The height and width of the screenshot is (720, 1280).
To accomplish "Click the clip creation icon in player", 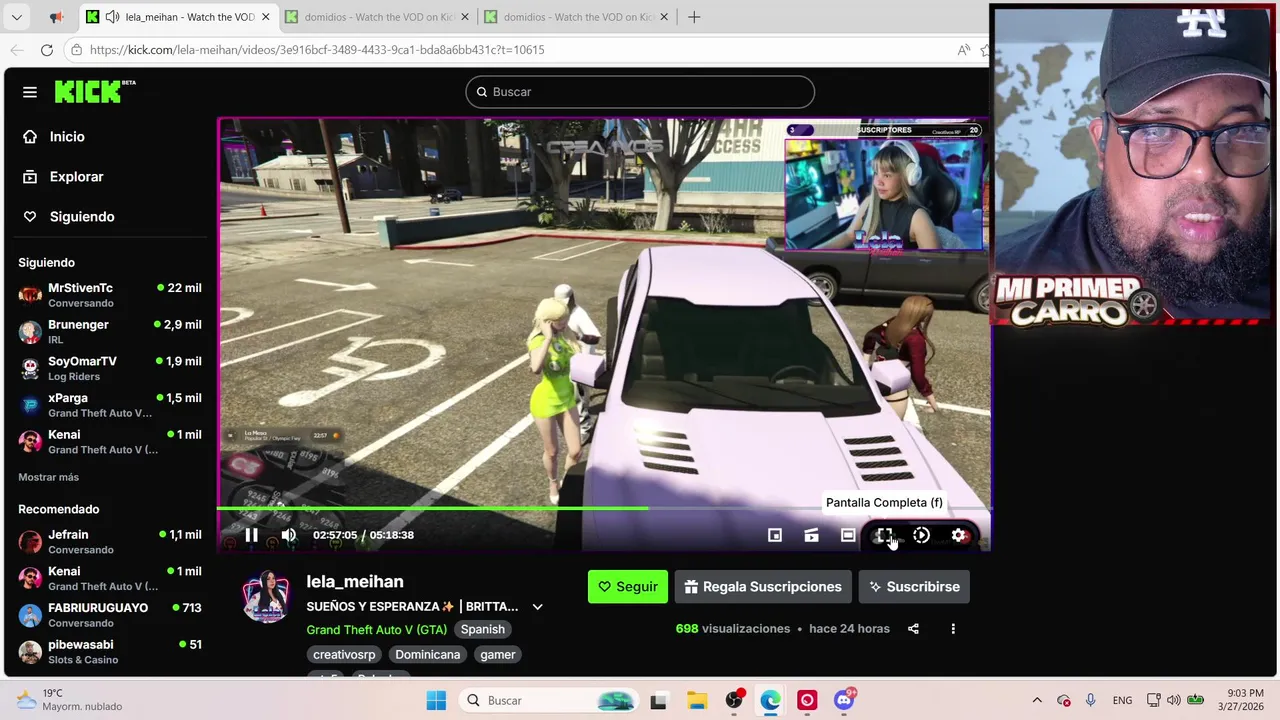I will coord(811,535).
